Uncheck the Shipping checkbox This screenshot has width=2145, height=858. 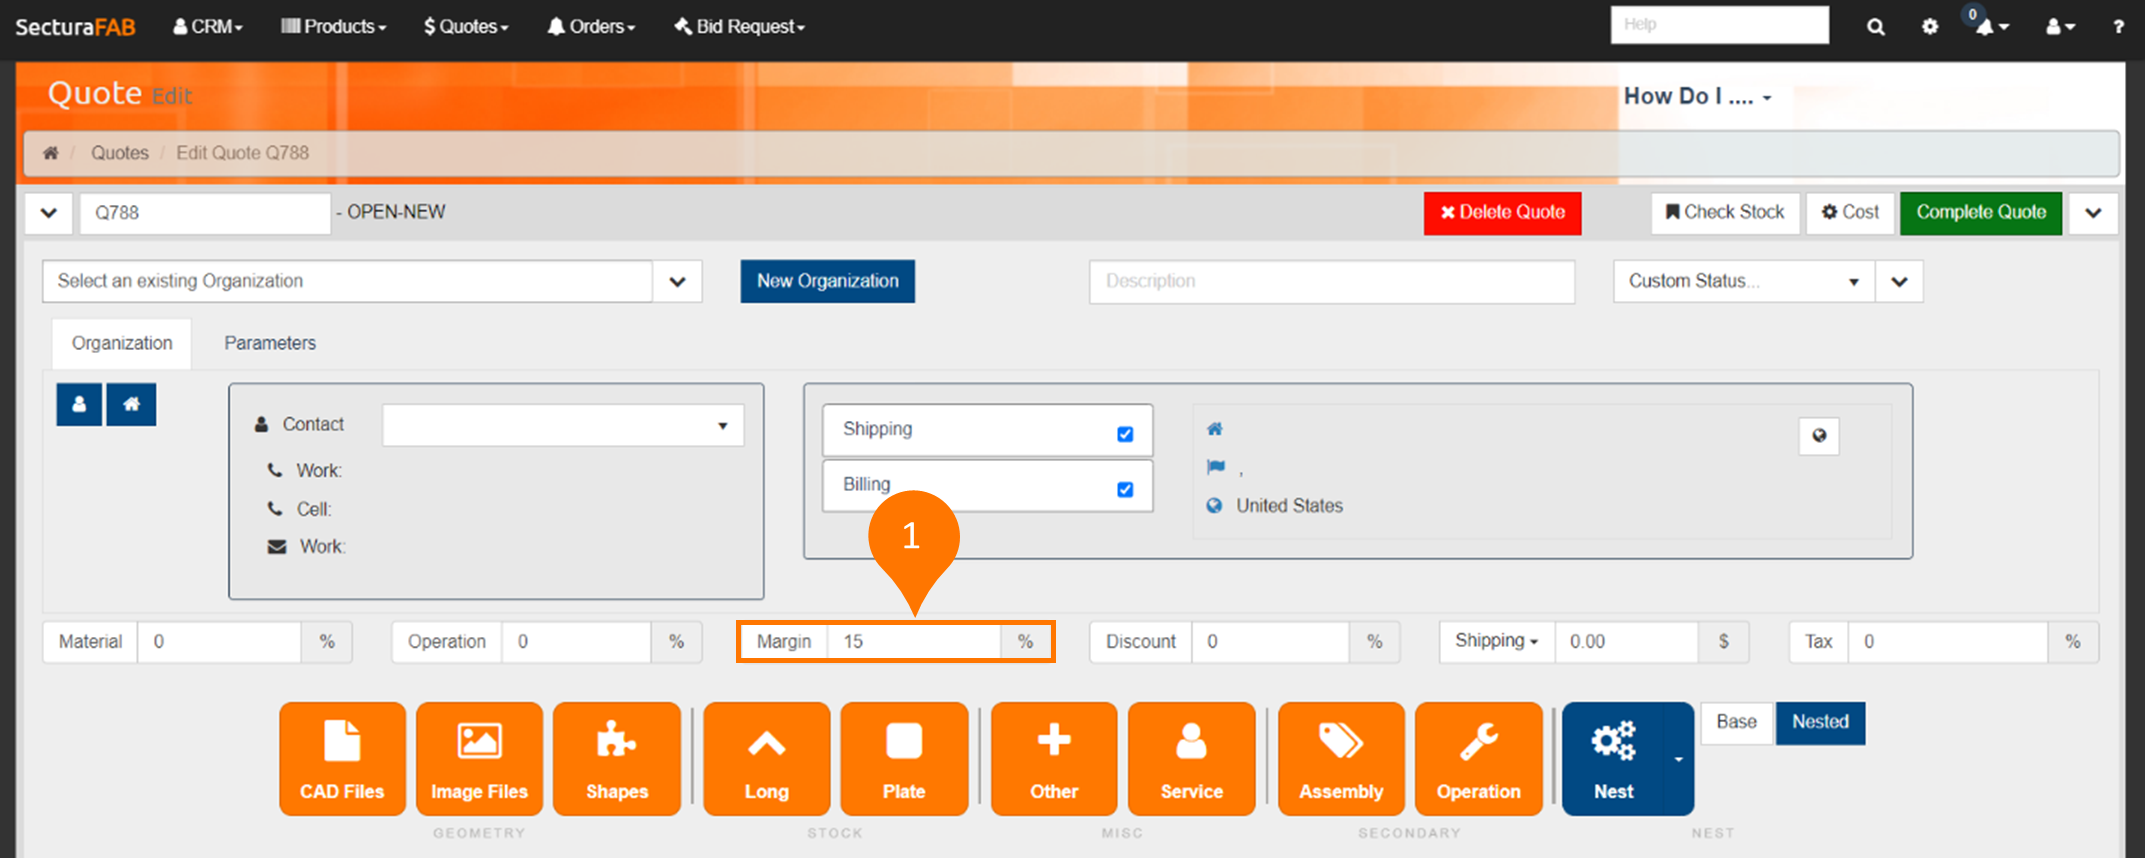pos(1125,434)
